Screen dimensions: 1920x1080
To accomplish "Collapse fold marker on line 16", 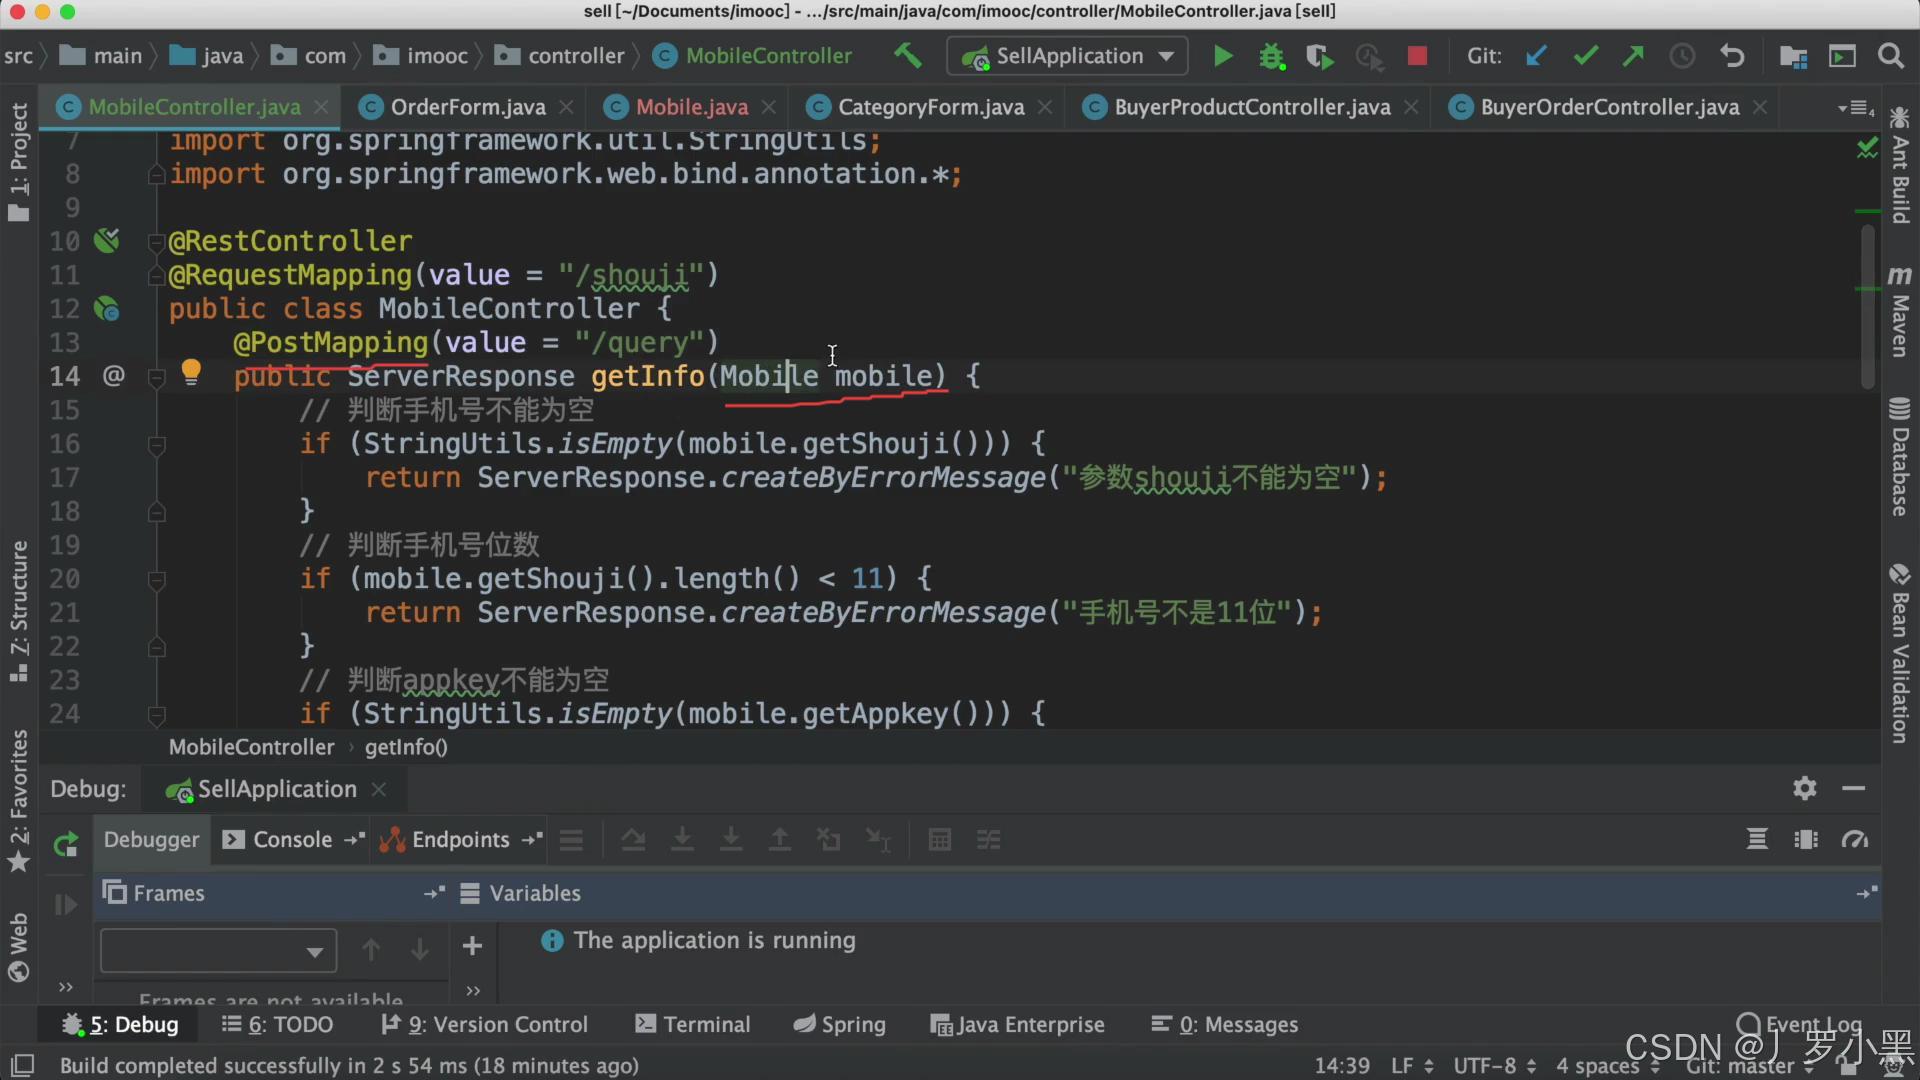I will [156, 444].
